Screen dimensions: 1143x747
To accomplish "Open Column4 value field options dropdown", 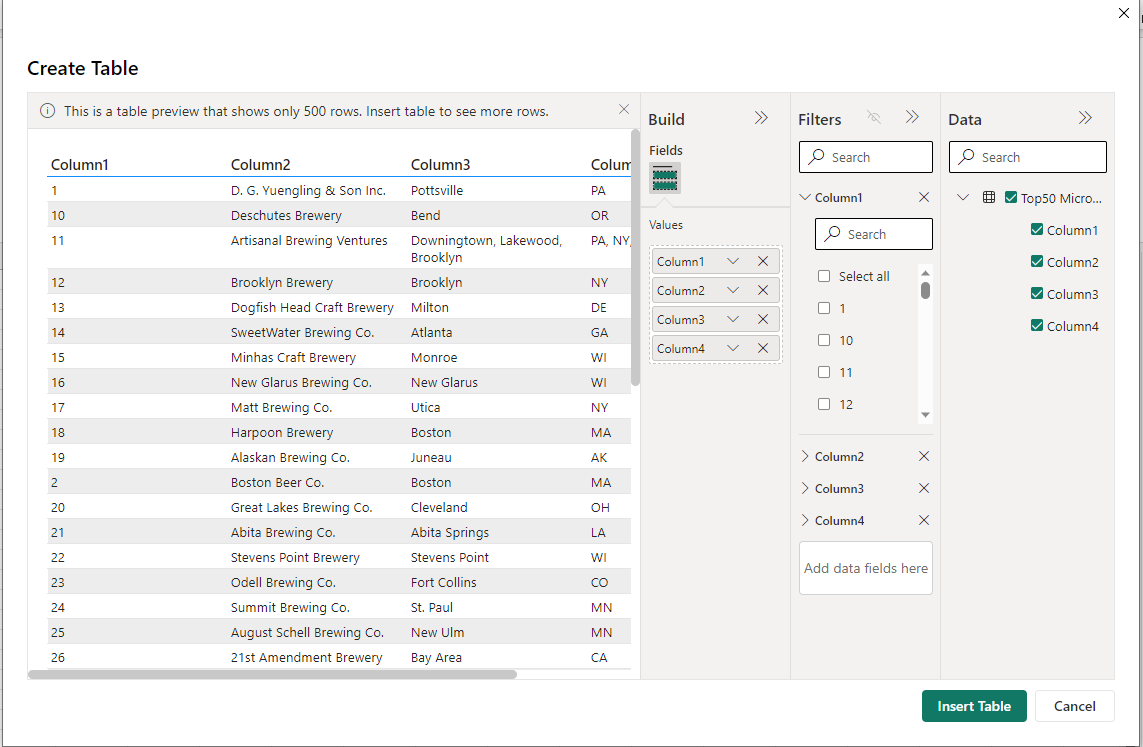I will tap(733, 348).
